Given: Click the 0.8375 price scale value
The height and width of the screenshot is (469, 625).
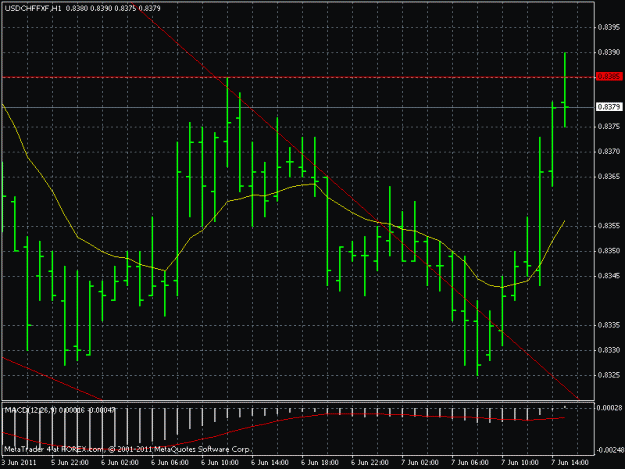Looking at the screenshot, I should tap(609, 126).
